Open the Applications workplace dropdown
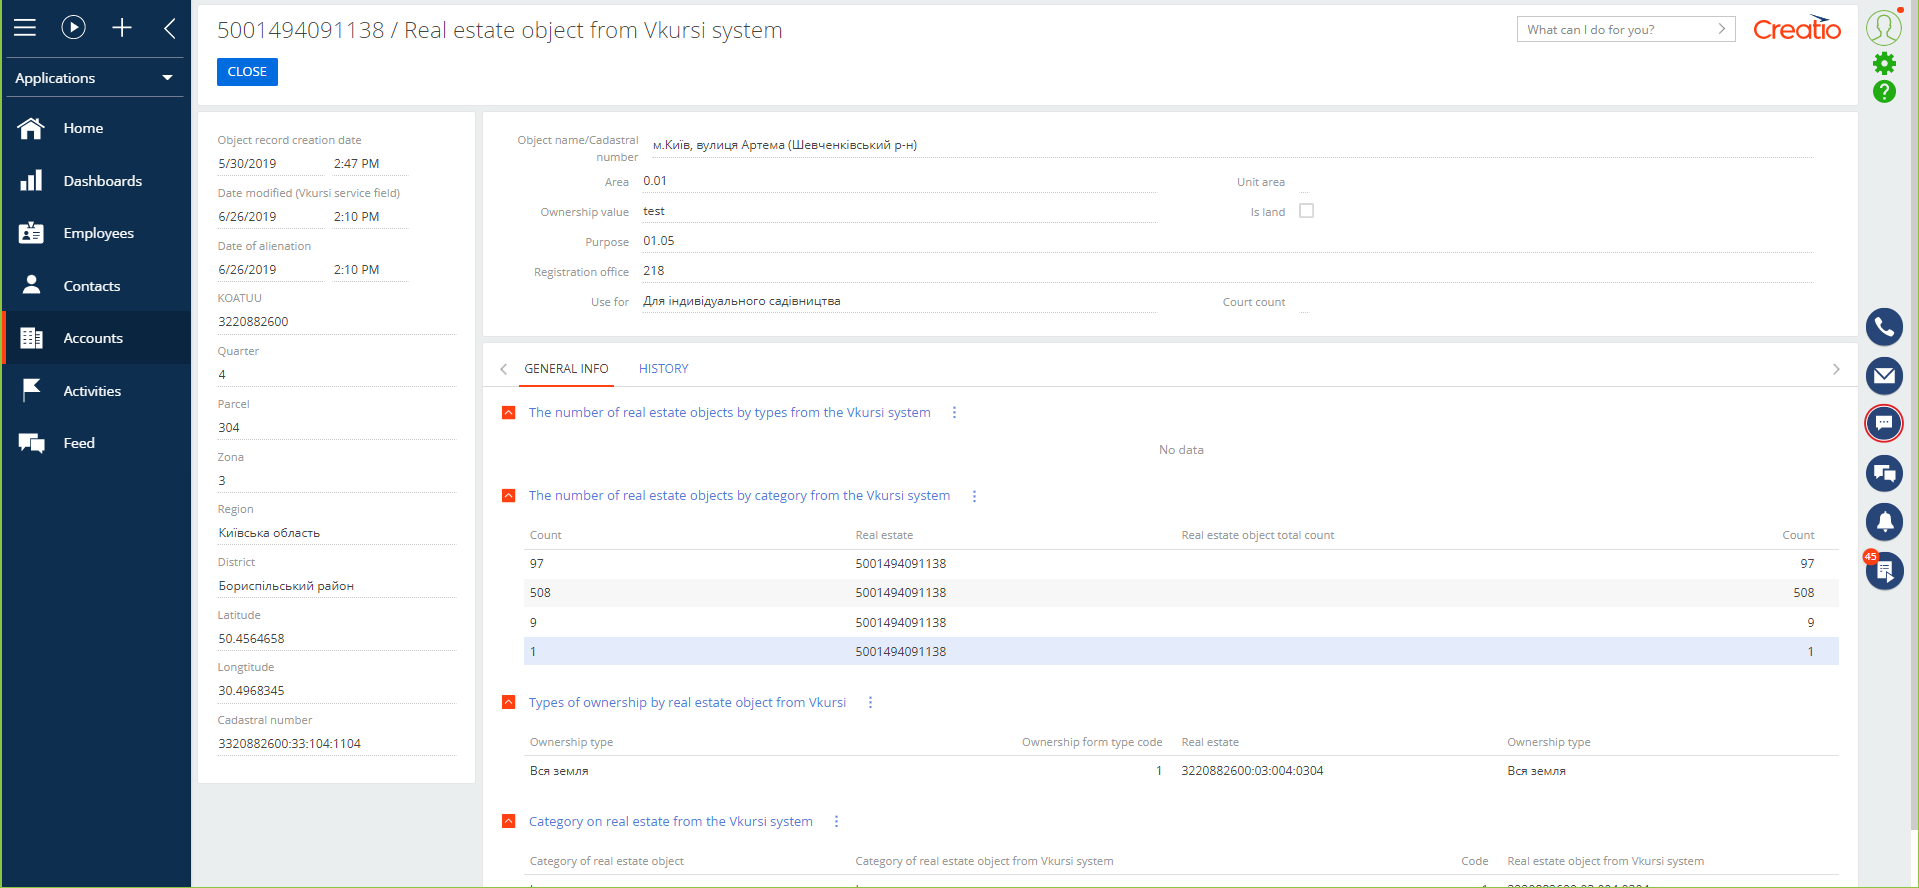1919x888 pixels. click(x=94, y=78)
